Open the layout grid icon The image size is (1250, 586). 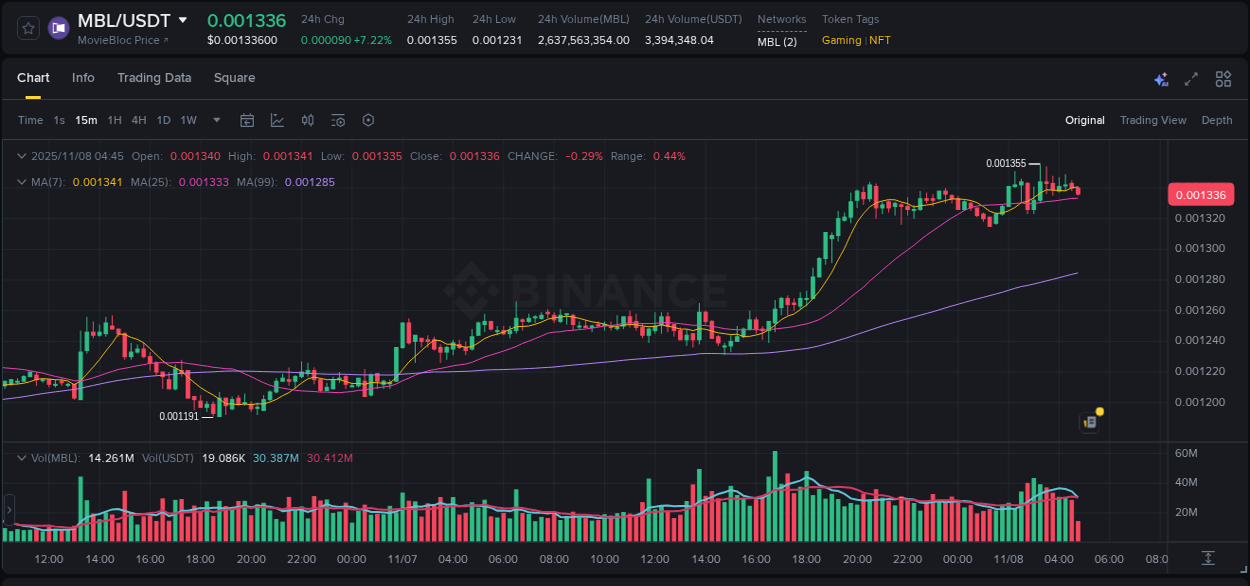1223,78
